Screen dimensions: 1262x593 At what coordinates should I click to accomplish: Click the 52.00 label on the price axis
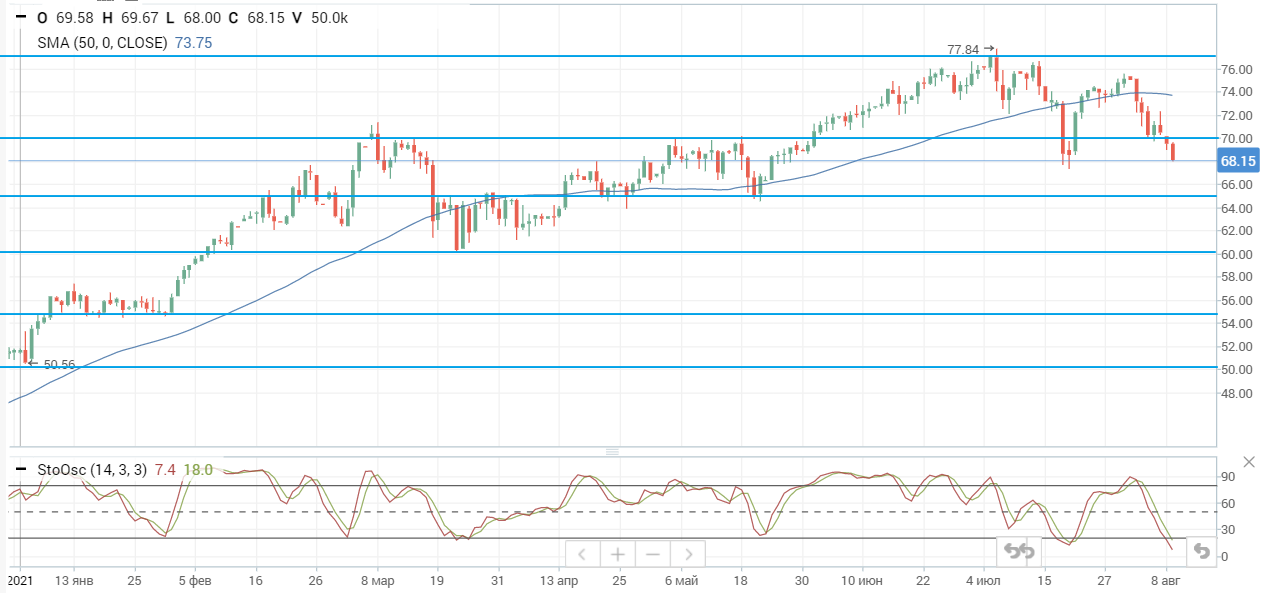click(1236, 347)
